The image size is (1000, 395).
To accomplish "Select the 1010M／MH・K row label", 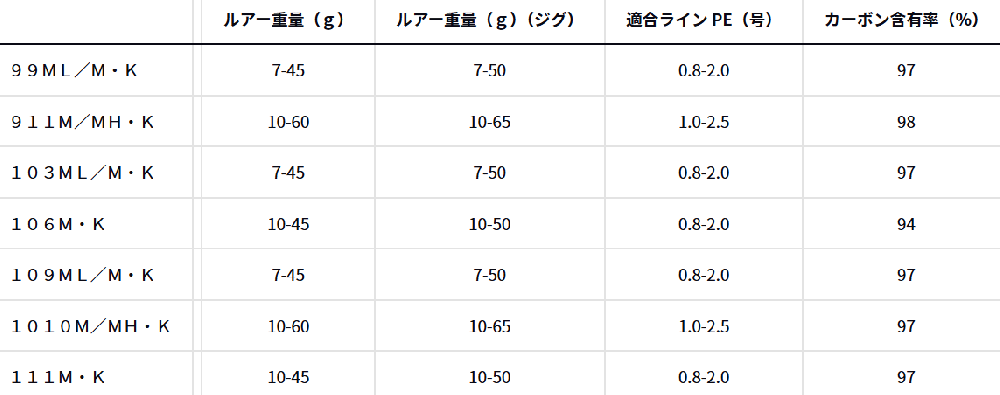I will [x=91, y=327].
